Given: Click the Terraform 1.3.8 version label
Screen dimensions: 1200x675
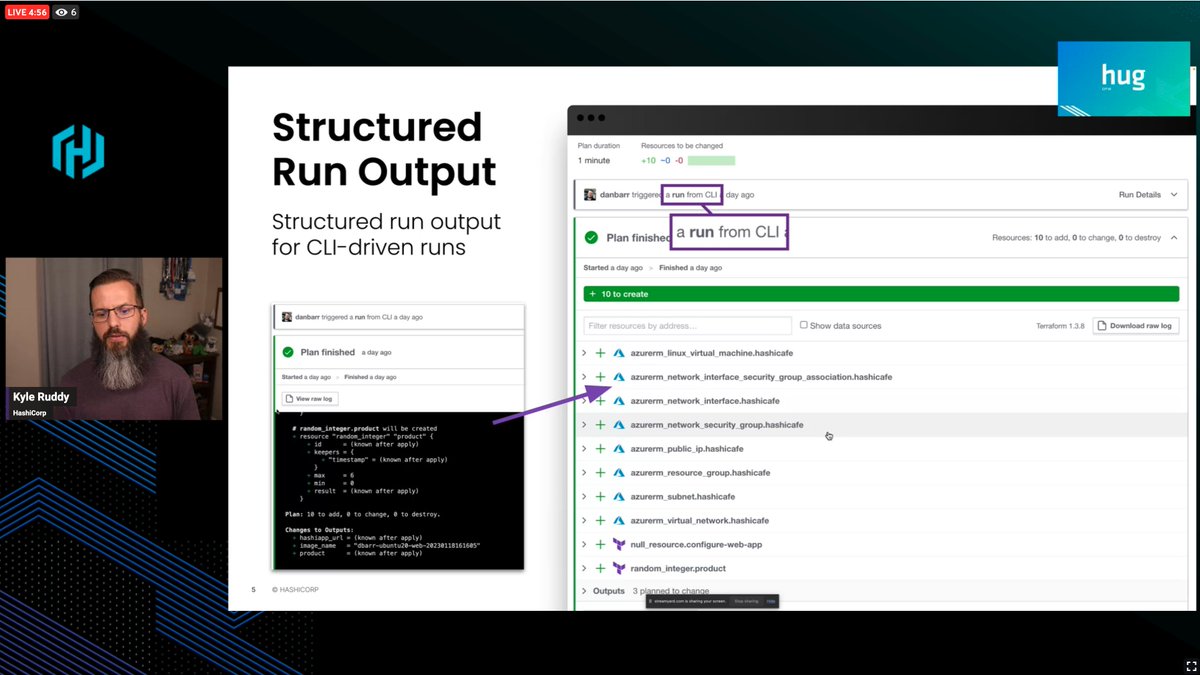Looking at the screenshot, I should tap(1059, 326).
